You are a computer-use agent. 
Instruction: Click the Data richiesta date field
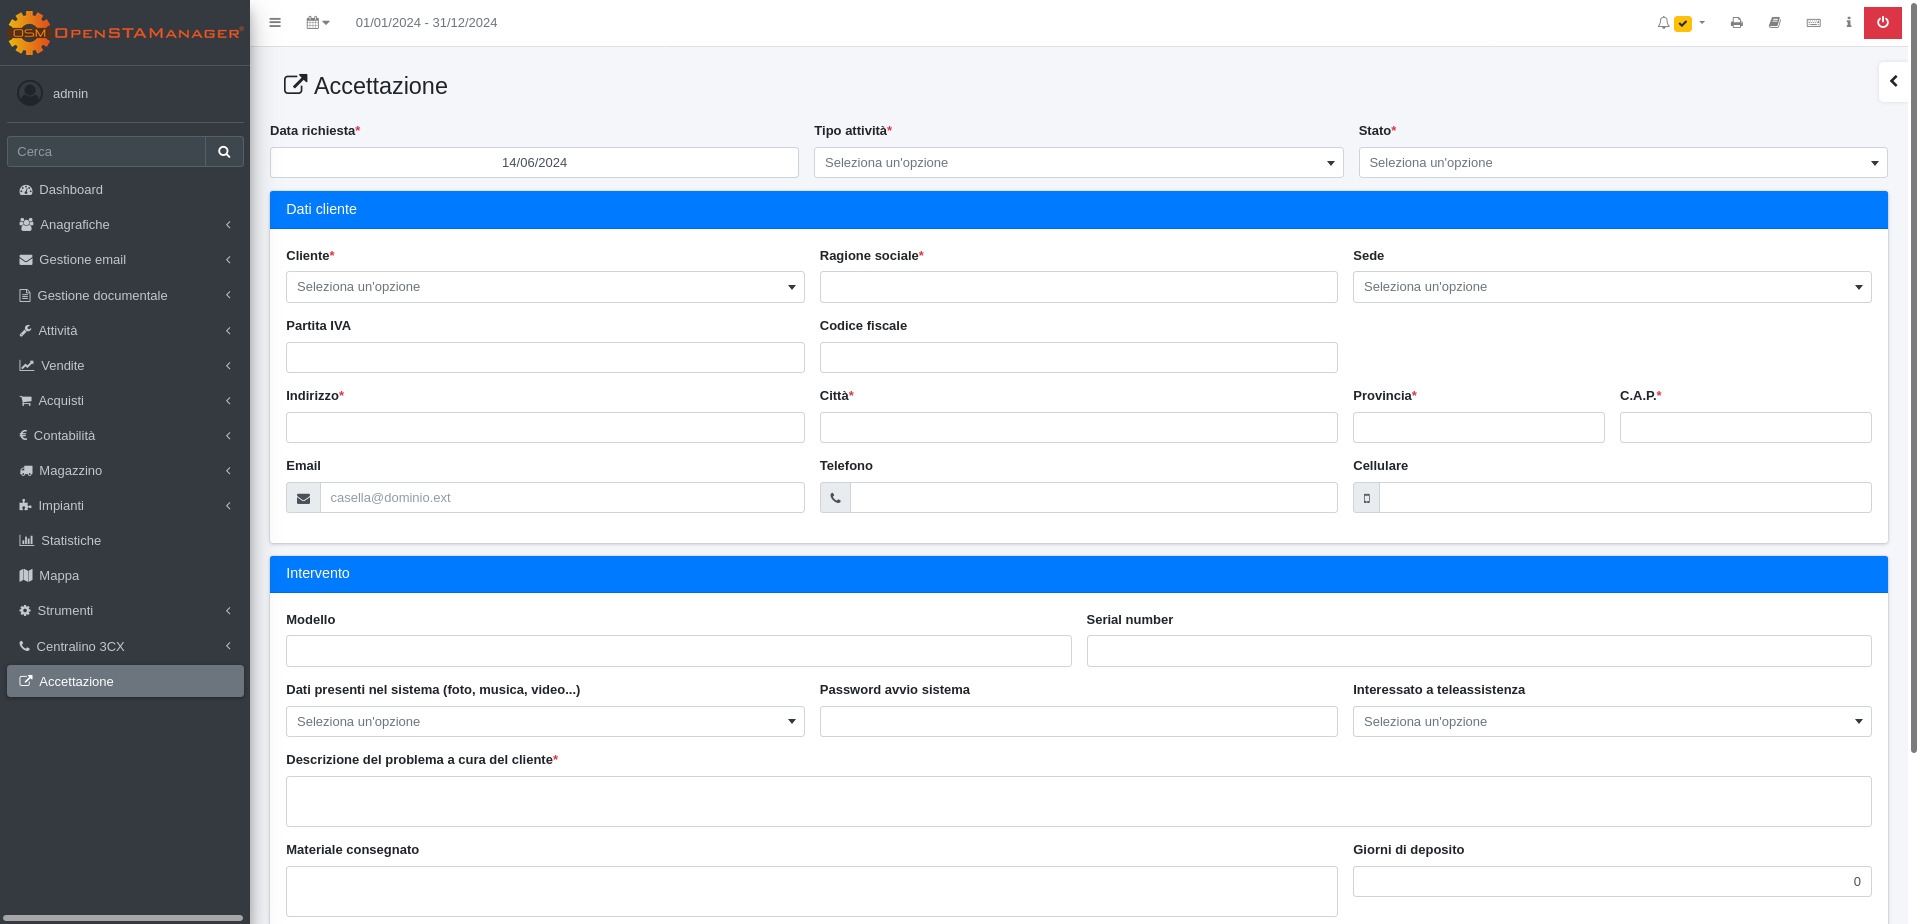click(534, 163)
